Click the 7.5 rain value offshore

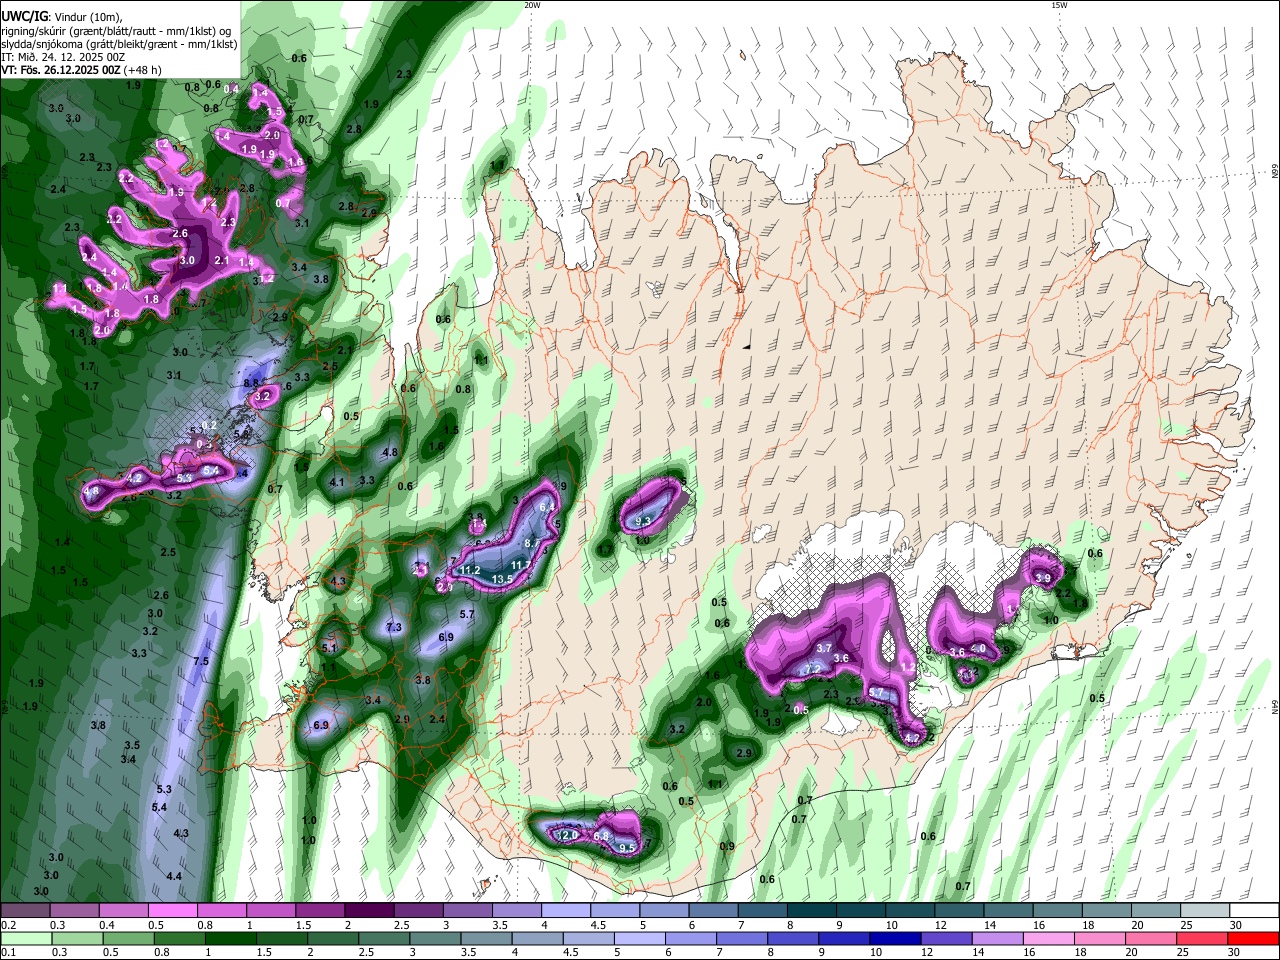[200, 661]
